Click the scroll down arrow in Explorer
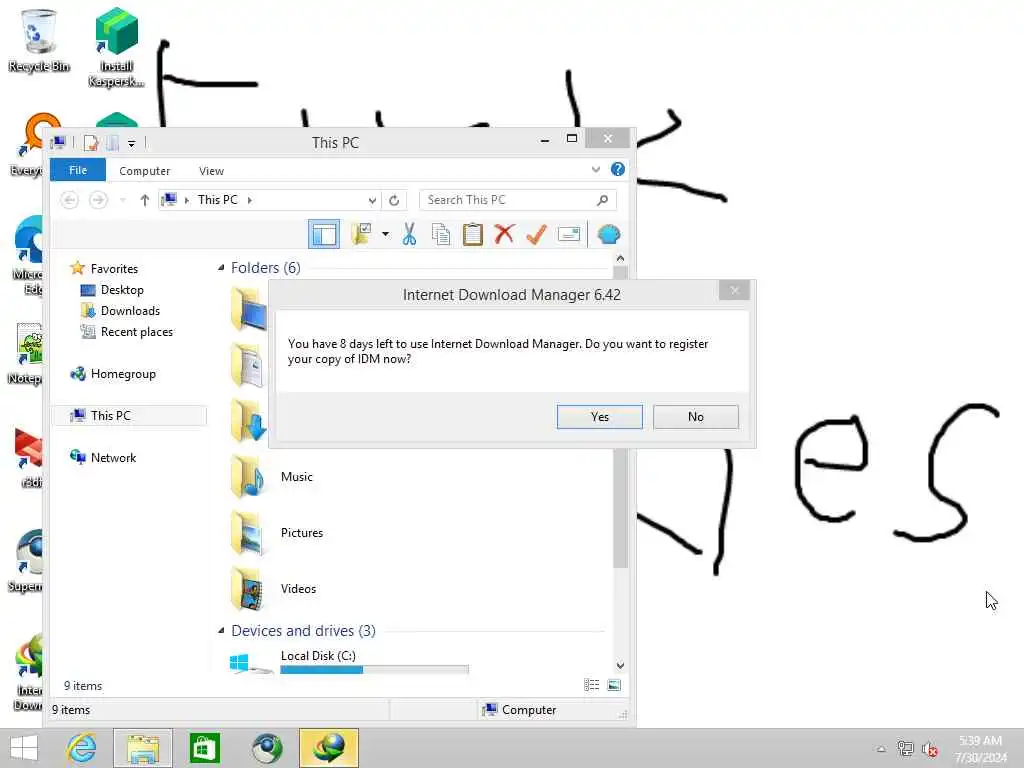This screenshot has height=768, width=1024. point(620,665)
